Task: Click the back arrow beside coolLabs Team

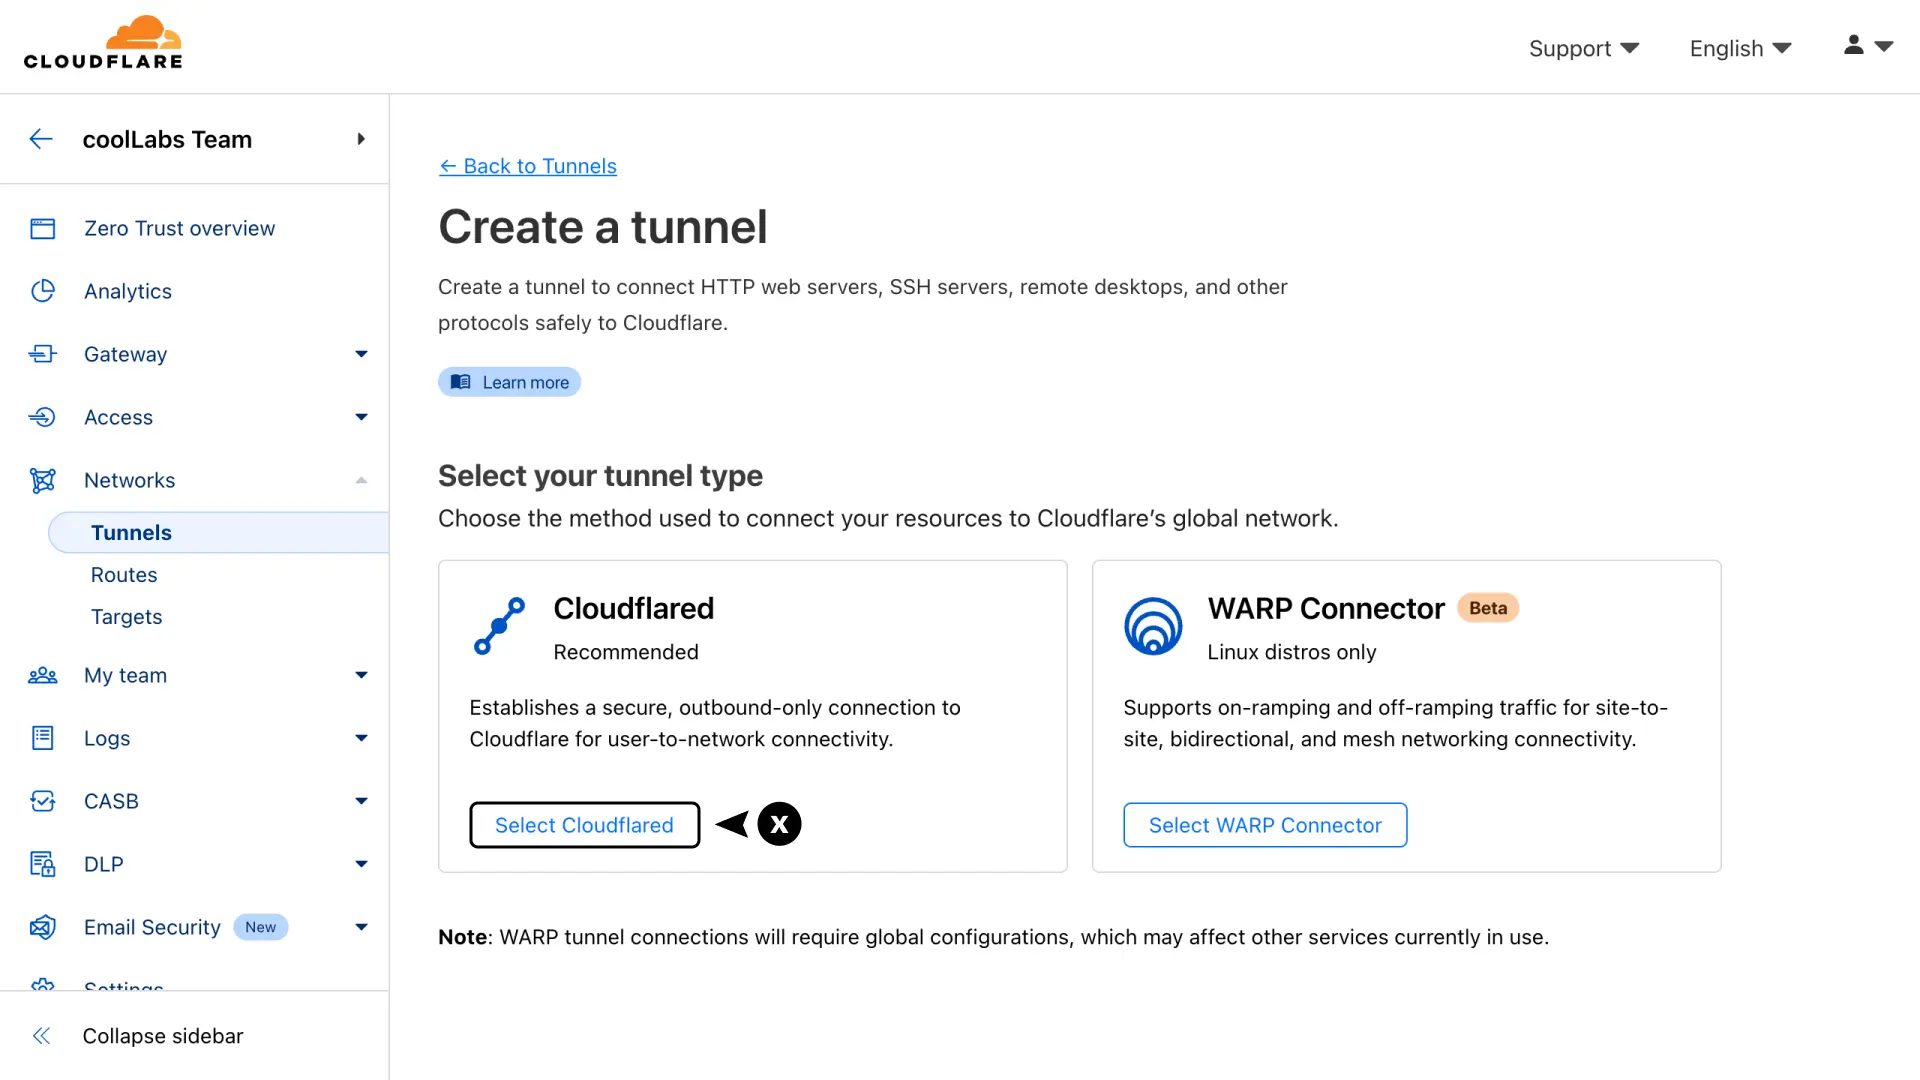Action: [x=41, y=139]
